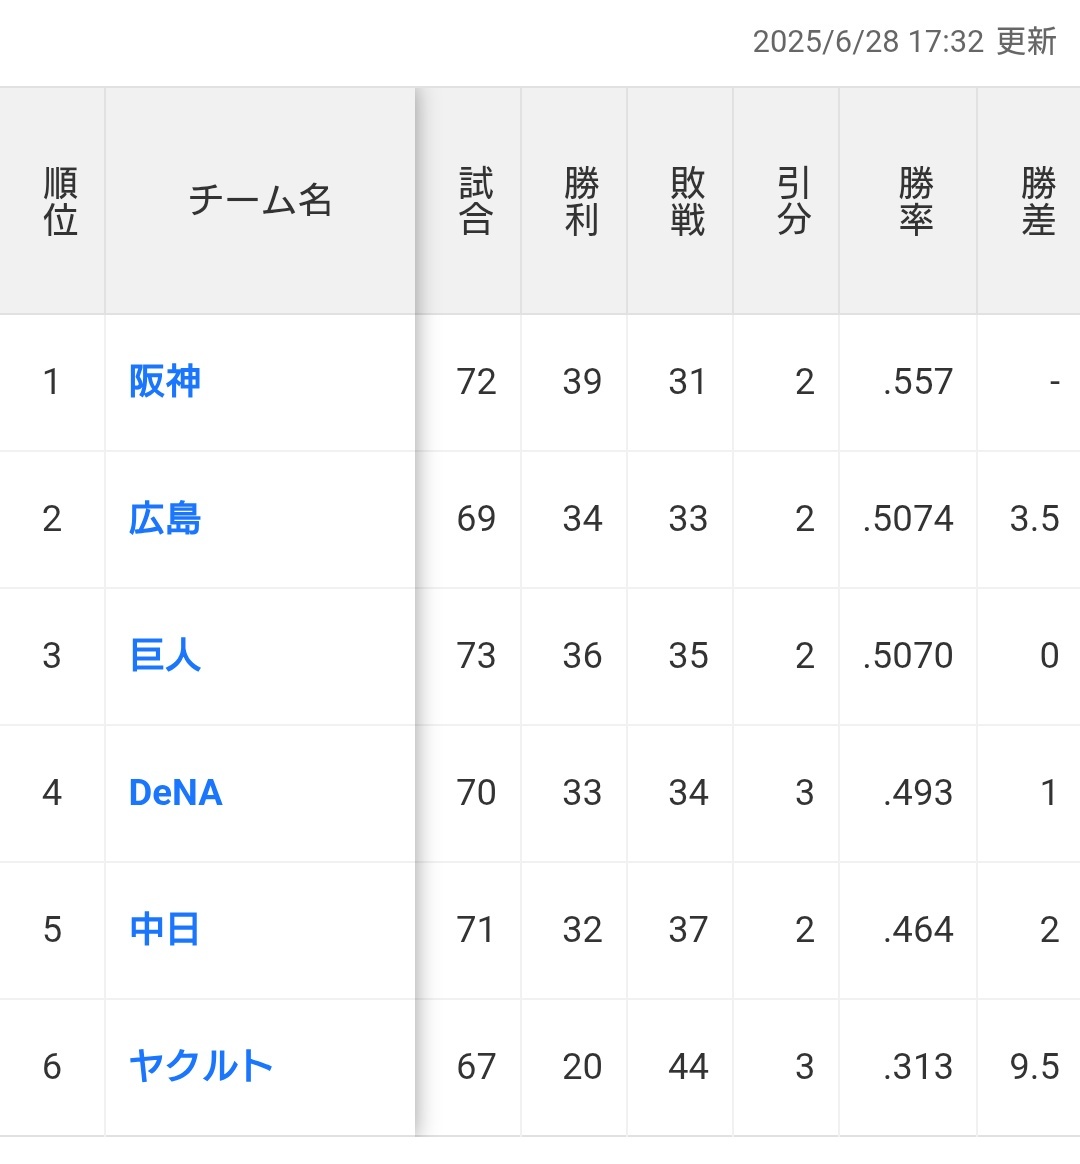Open the 広島 team link
The image size is (1080, 1164).
click(x=165, y=519)
